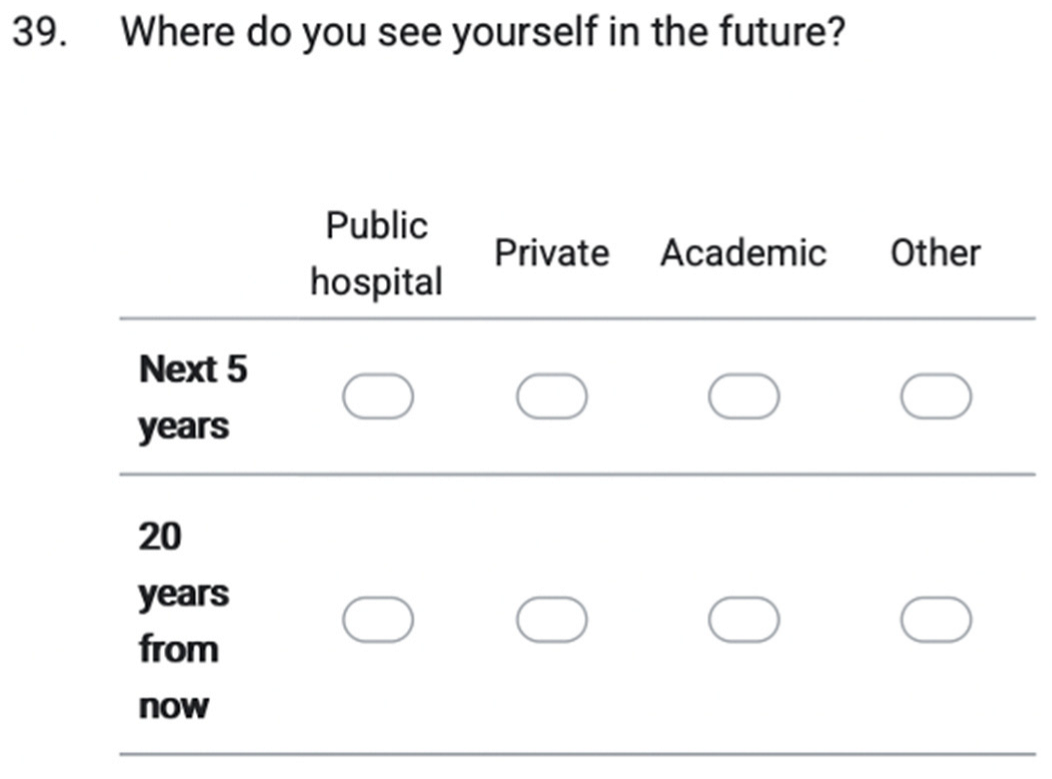Image resolution: width=1052 pixels, height=779 pixels.
Task: Click the Other column header
Action: coord(935,252)
